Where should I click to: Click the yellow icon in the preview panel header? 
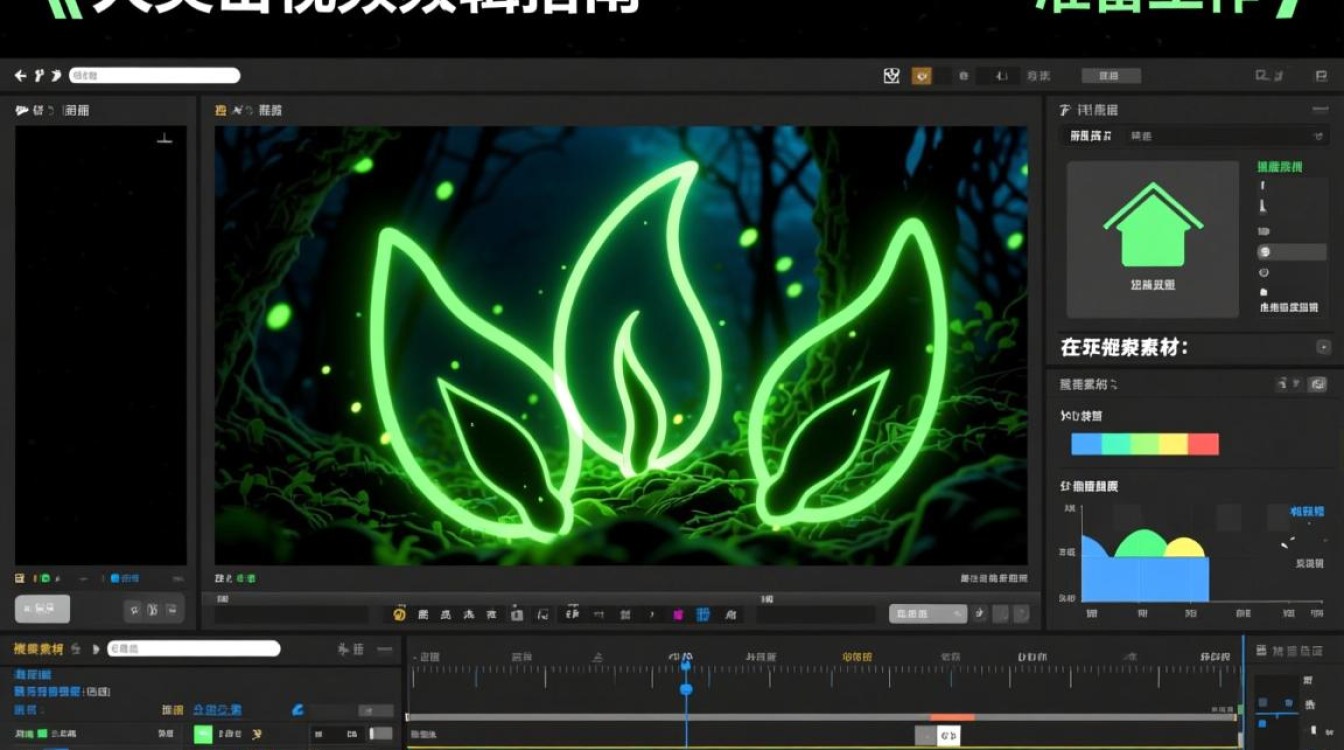click(x=221, y=110)
